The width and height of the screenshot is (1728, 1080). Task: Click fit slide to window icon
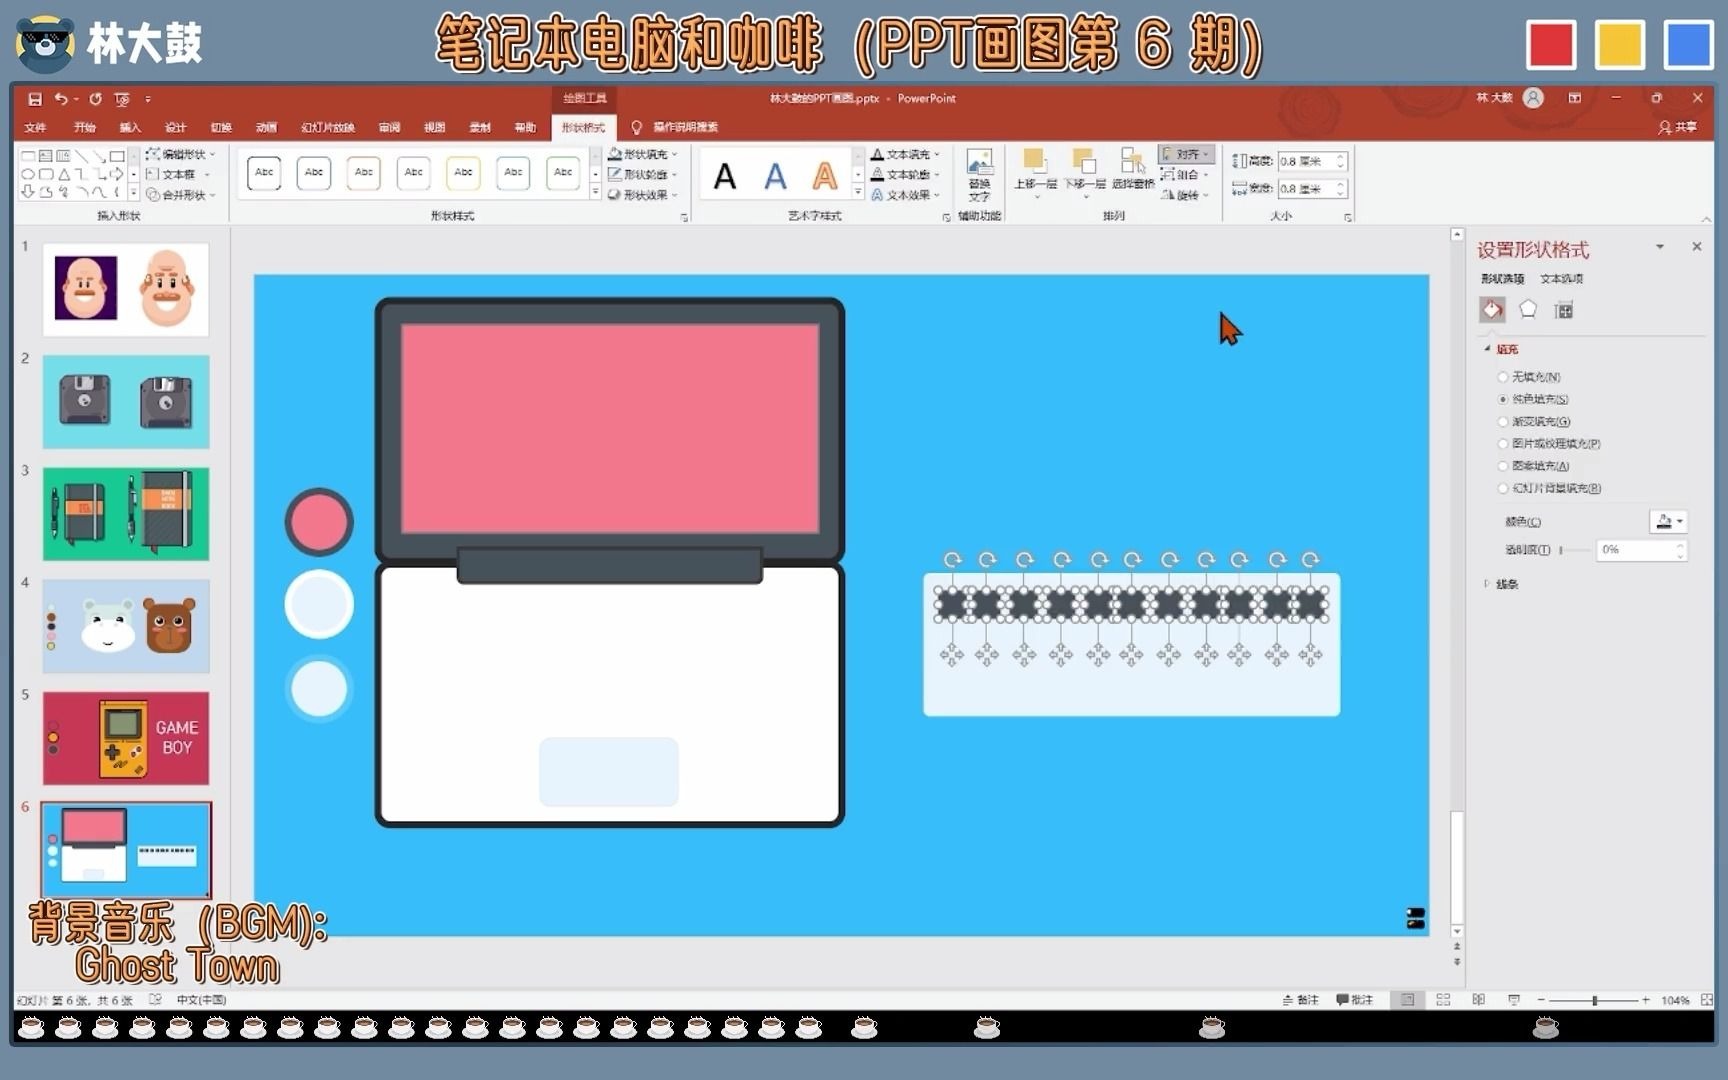(1706, 999)
